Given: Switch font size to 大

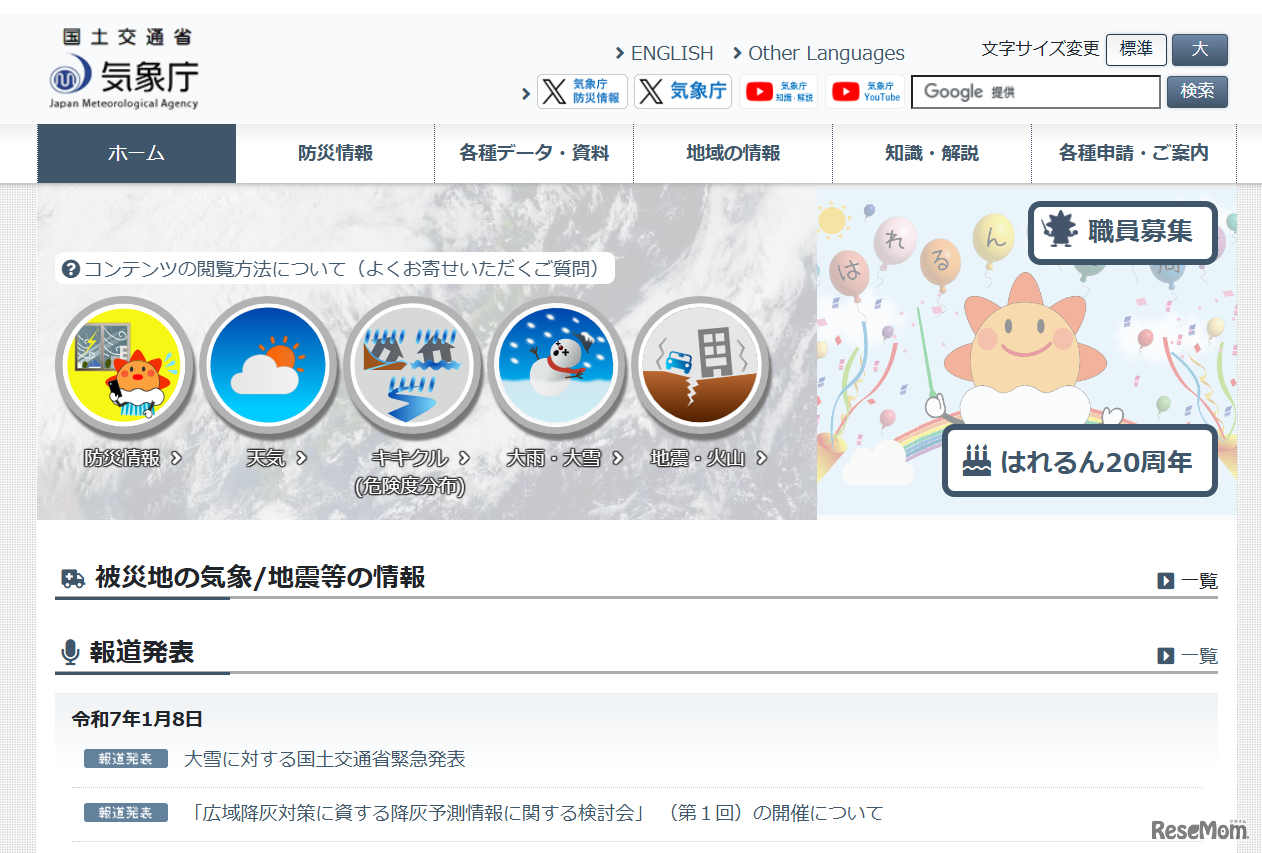Looking at the screenshot, I should click(1198, 49).
